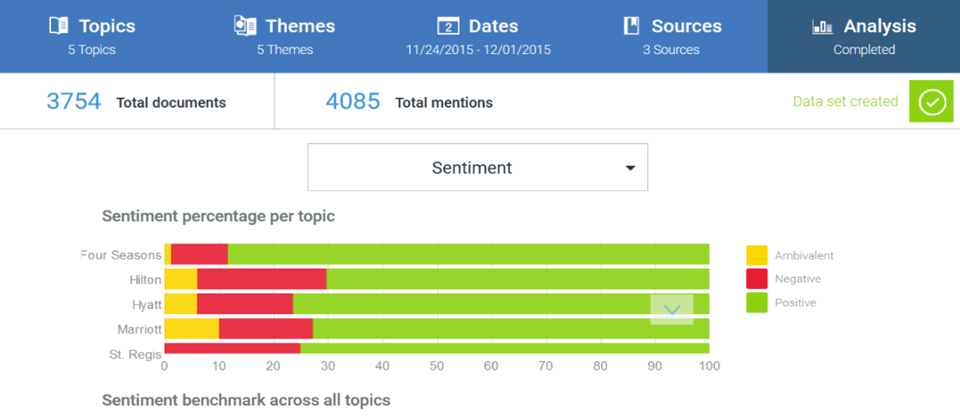Click the Hilton negative red bar segment
Image resolution: width=960 pixels, height=420 pixels.
click(261, 279)
